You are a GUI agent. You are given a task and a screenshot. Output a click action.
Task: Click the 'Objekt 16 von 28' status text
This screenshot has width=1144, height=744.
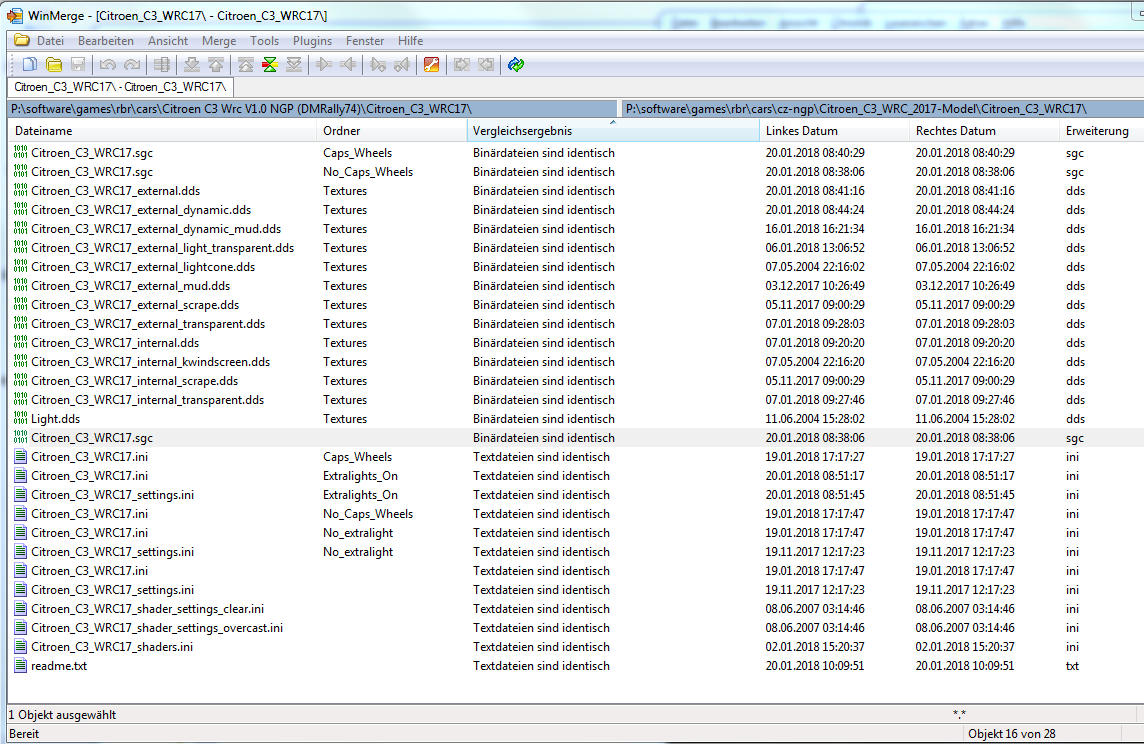click(1012, 734)
